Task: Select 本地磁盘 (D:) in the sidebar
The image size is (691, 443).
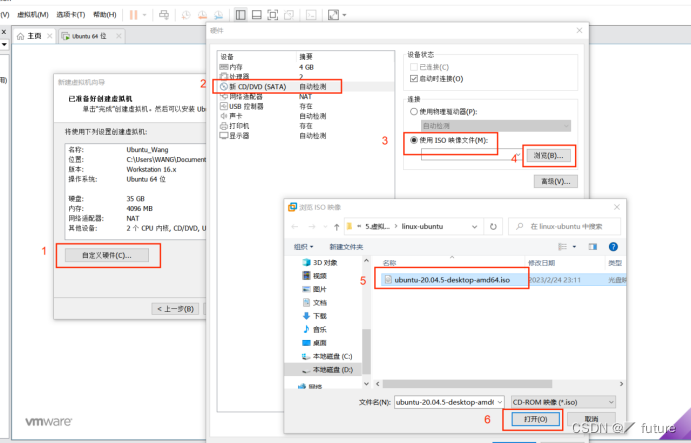Action: (327, 369)
